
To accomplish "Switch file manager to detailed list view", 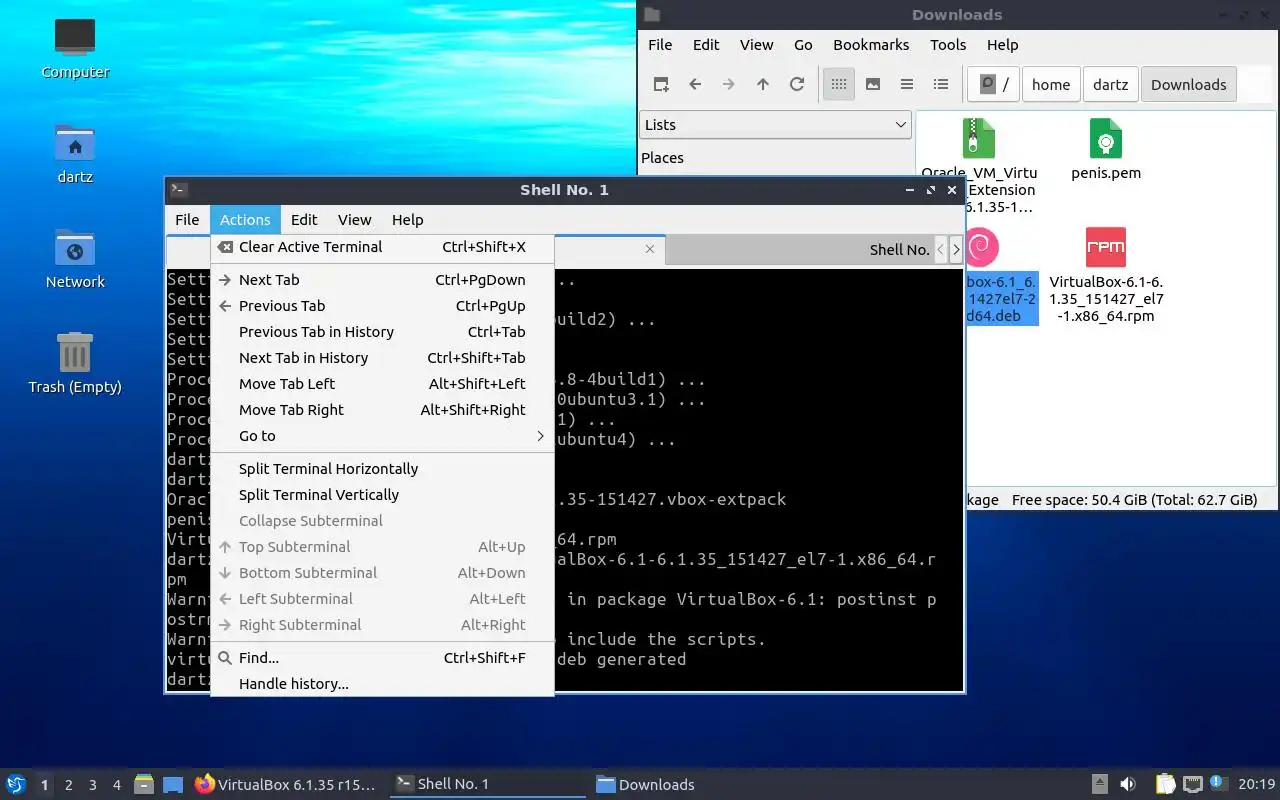I will tap(941, 84).
